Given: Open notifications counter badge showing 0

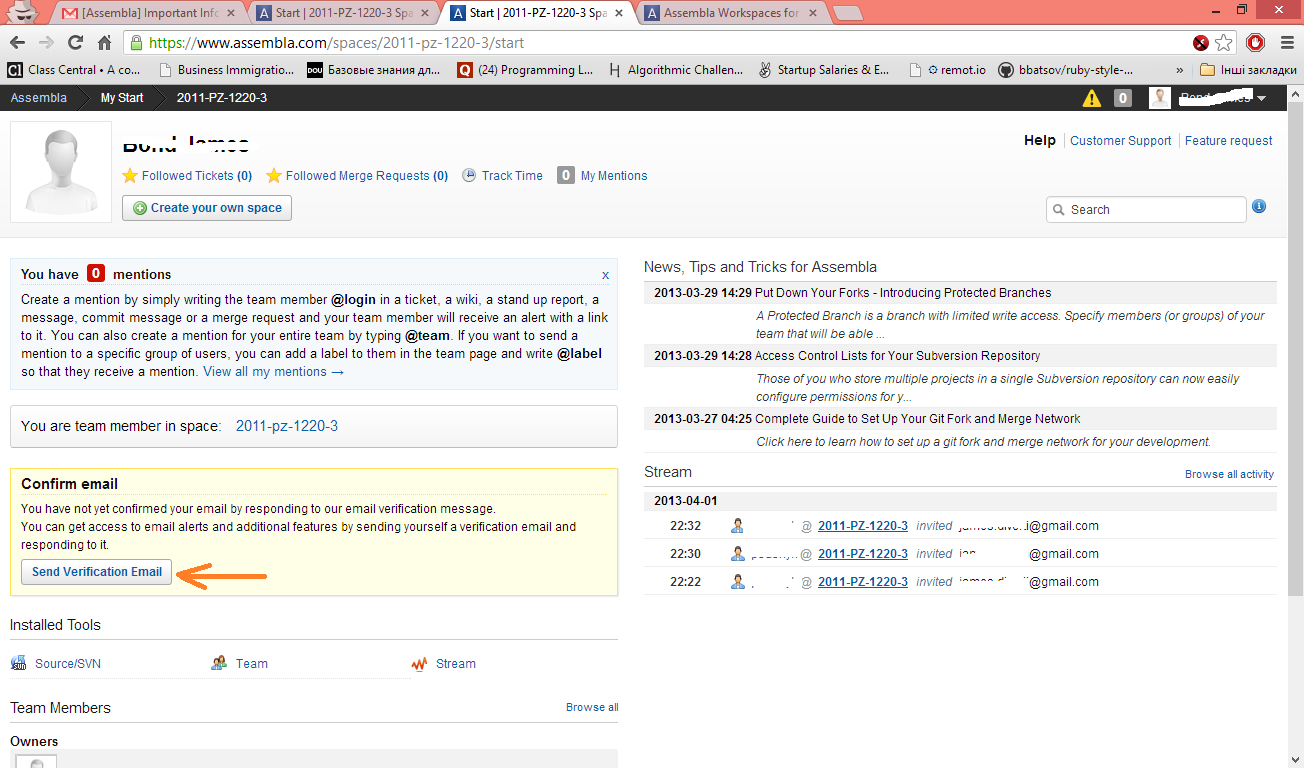Looking at the screenshot, I should tap(1123, 98).
